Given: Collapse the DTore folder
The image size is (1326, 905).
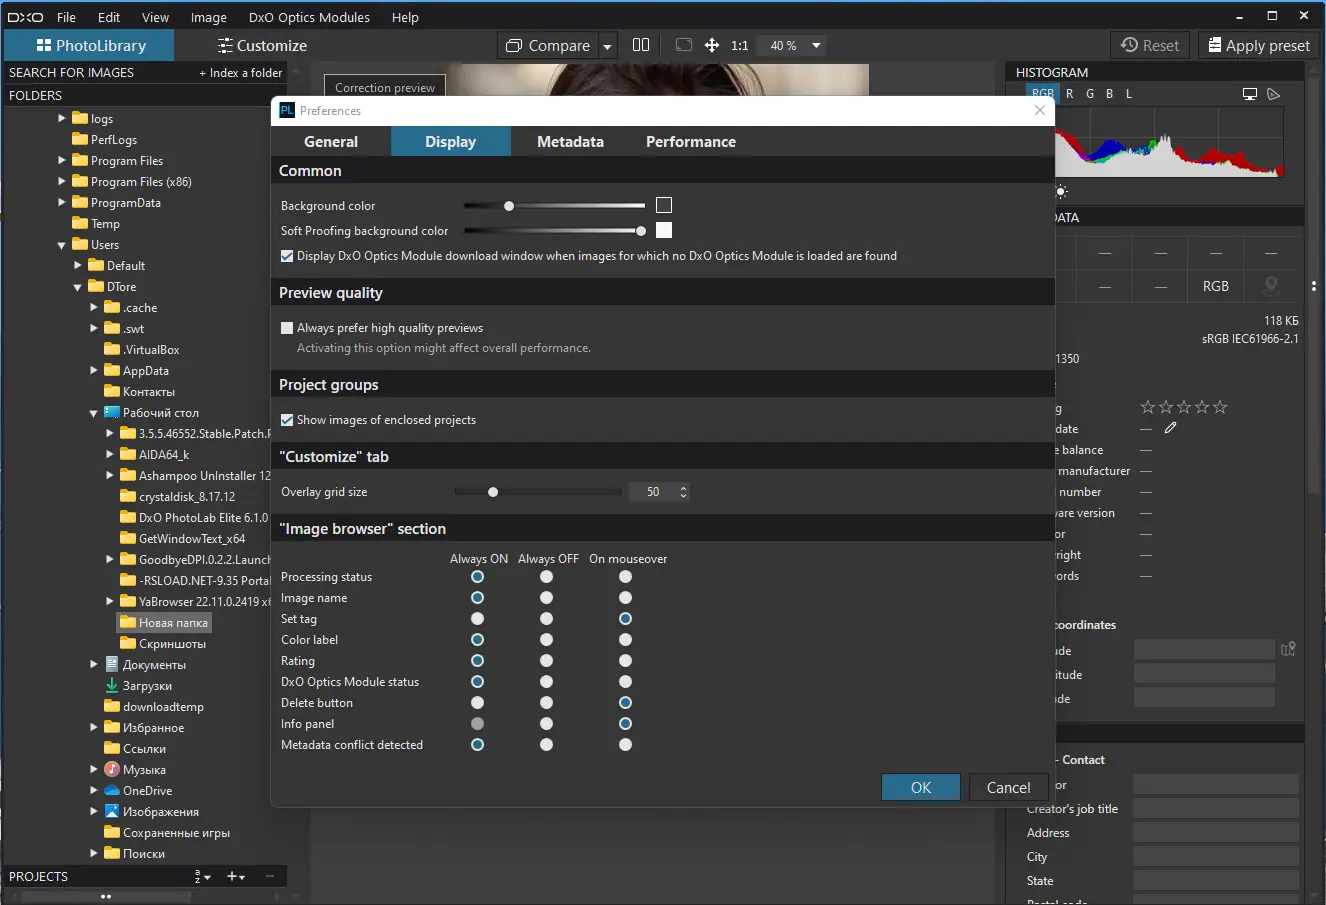Looking at the screenshot, I should [78, 287].
